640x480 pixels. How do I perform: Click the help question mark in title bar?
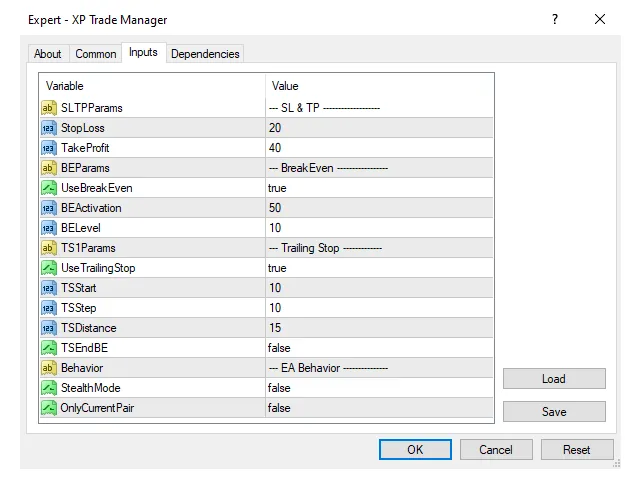tap(555, 19)
